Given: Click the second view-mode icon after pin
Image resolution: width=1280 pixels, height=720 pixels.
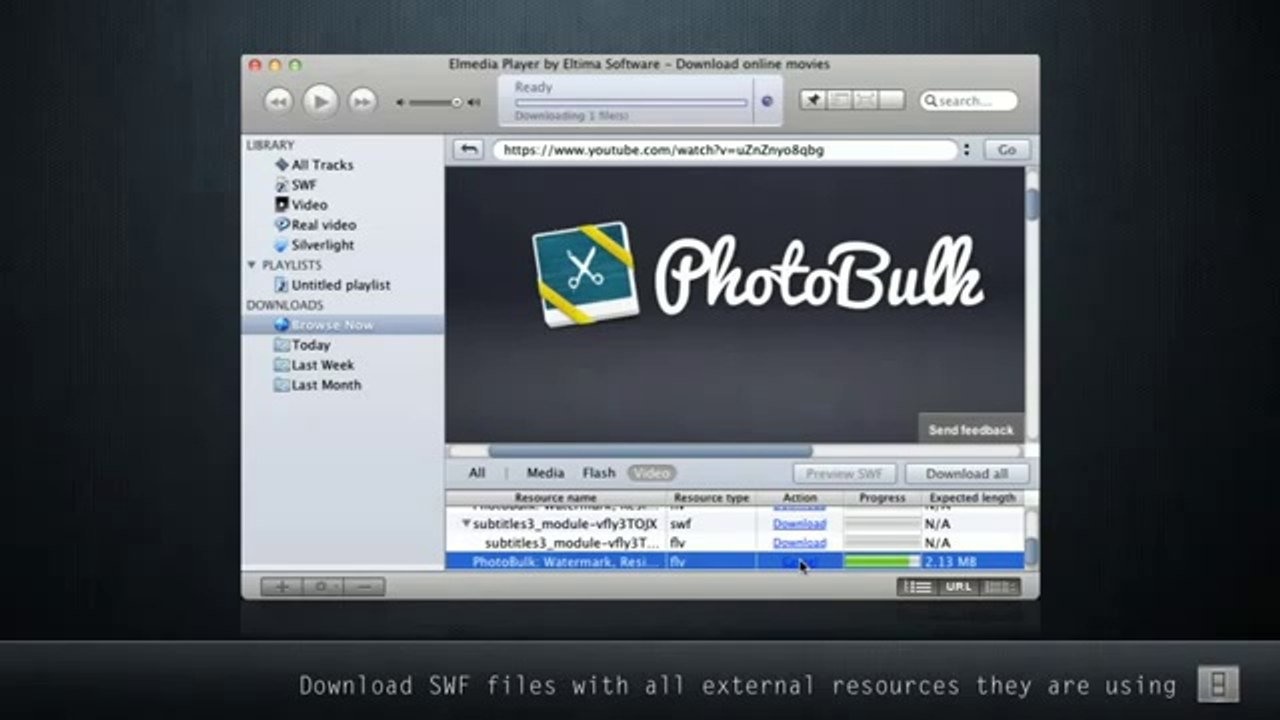Looking at the screenshot, I should [839, 100].
